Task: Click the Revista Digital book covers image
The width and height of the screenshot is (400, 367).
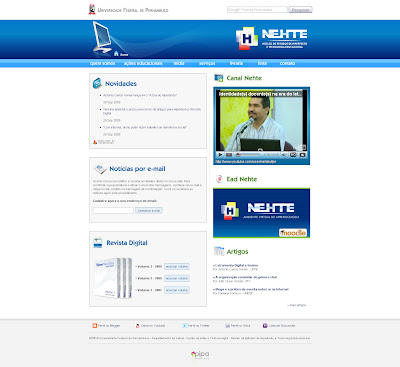Action: pos(113,278)
